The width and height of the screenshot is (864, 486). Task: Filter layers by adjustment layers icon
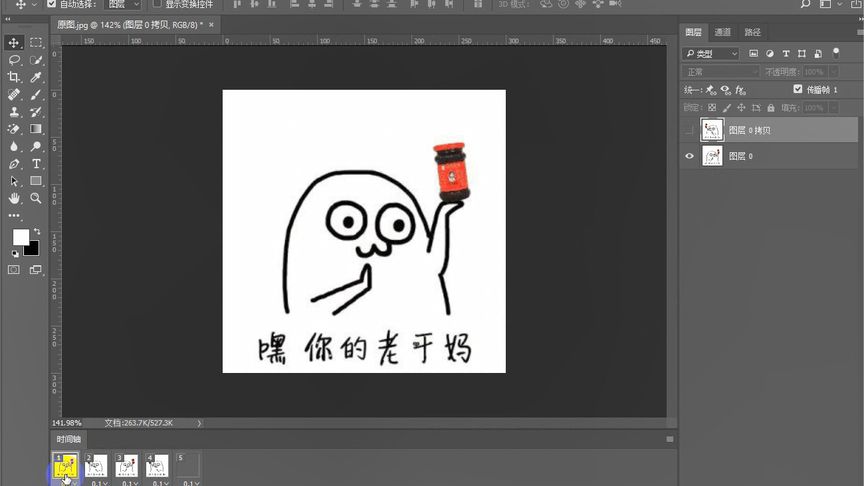[770, 53]
